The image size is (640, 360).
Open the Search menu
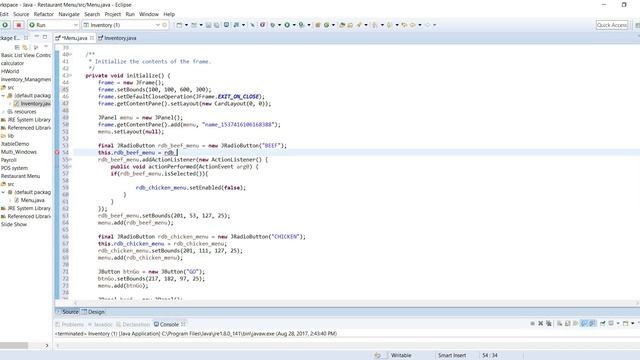click(92, 14)
